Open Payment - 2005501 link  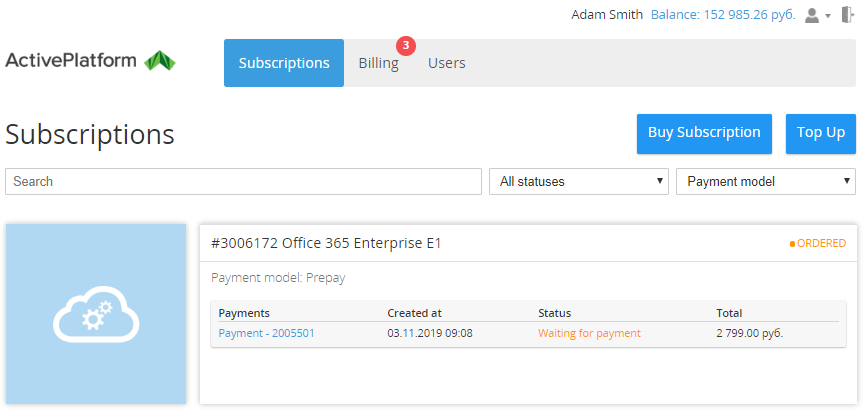click(266, 333)
